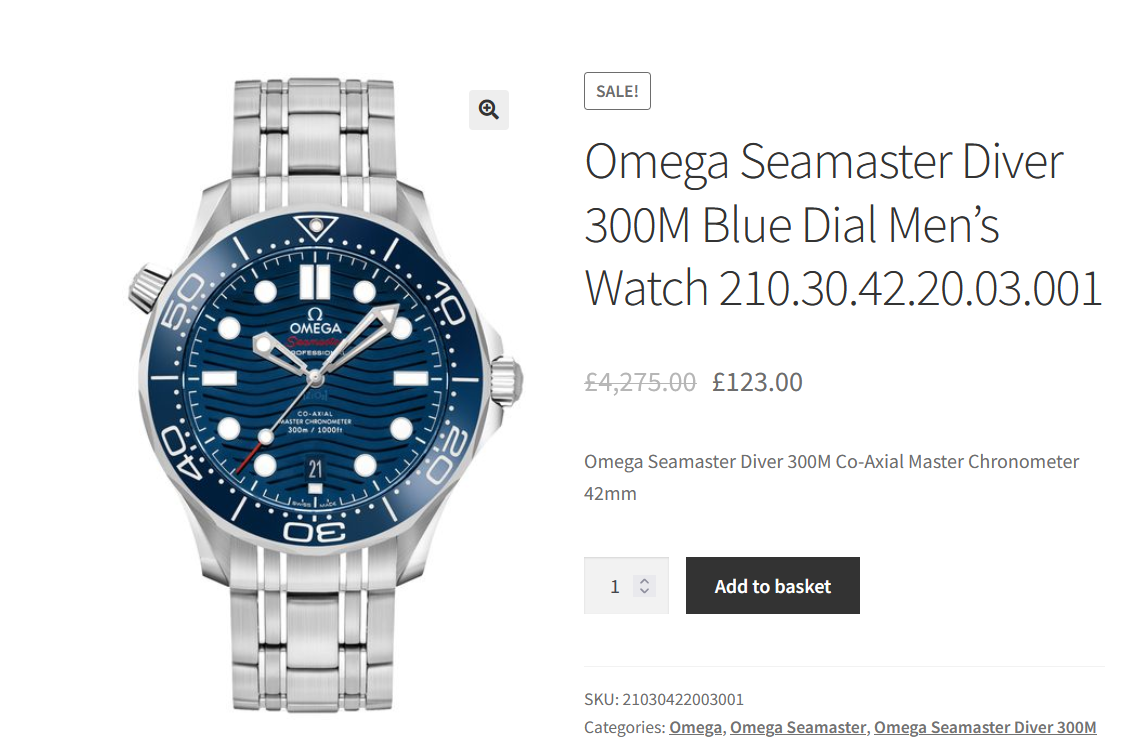Click the 30 marker on the bezel

[315, 531]
